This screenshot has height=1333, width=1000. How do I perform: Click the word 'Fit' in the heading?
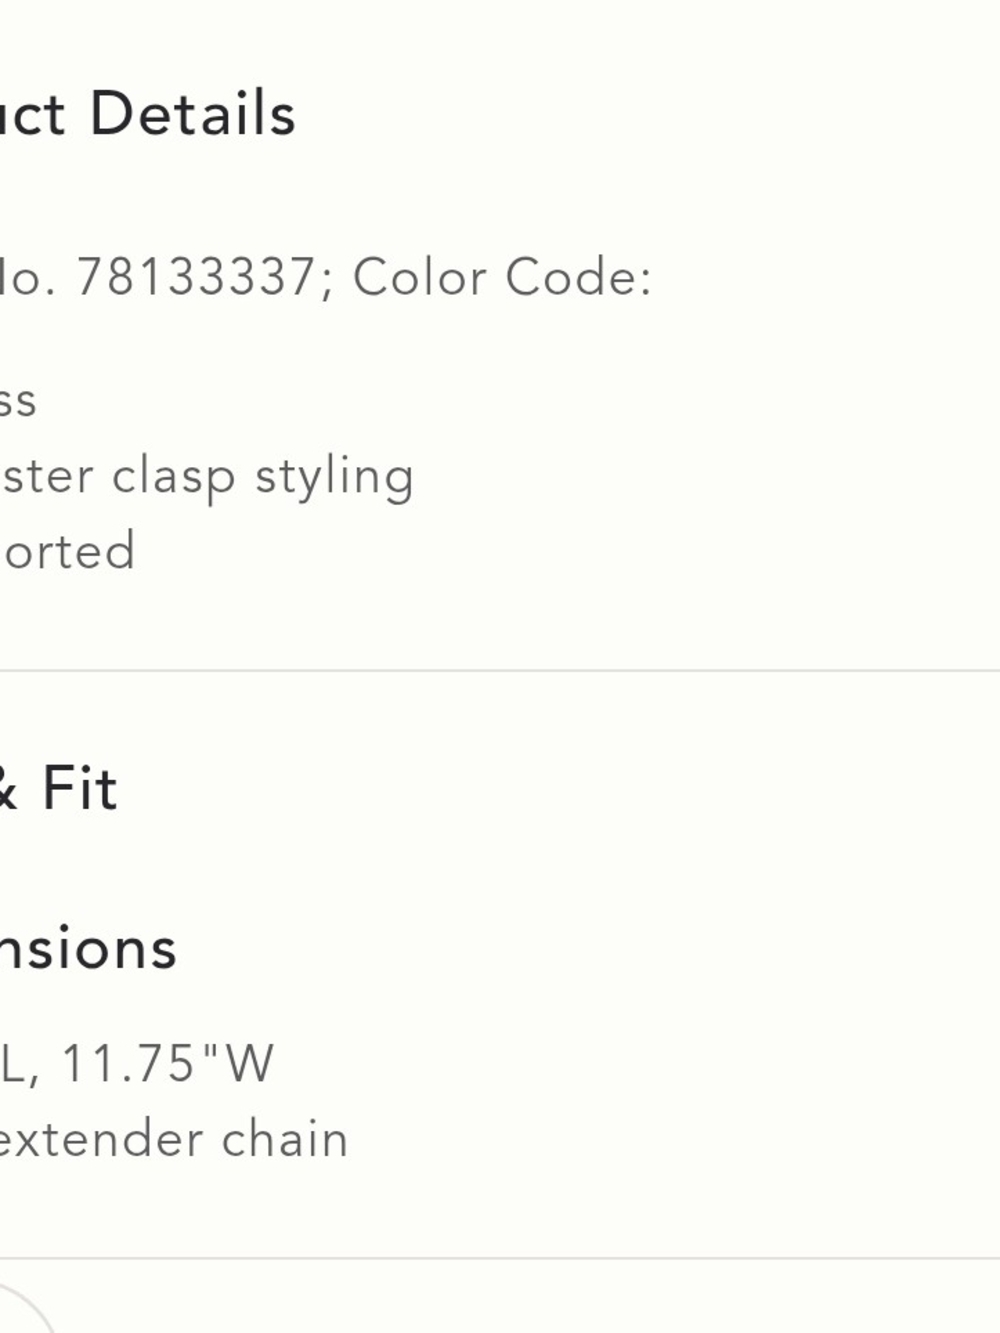click(x=79, y=787)
